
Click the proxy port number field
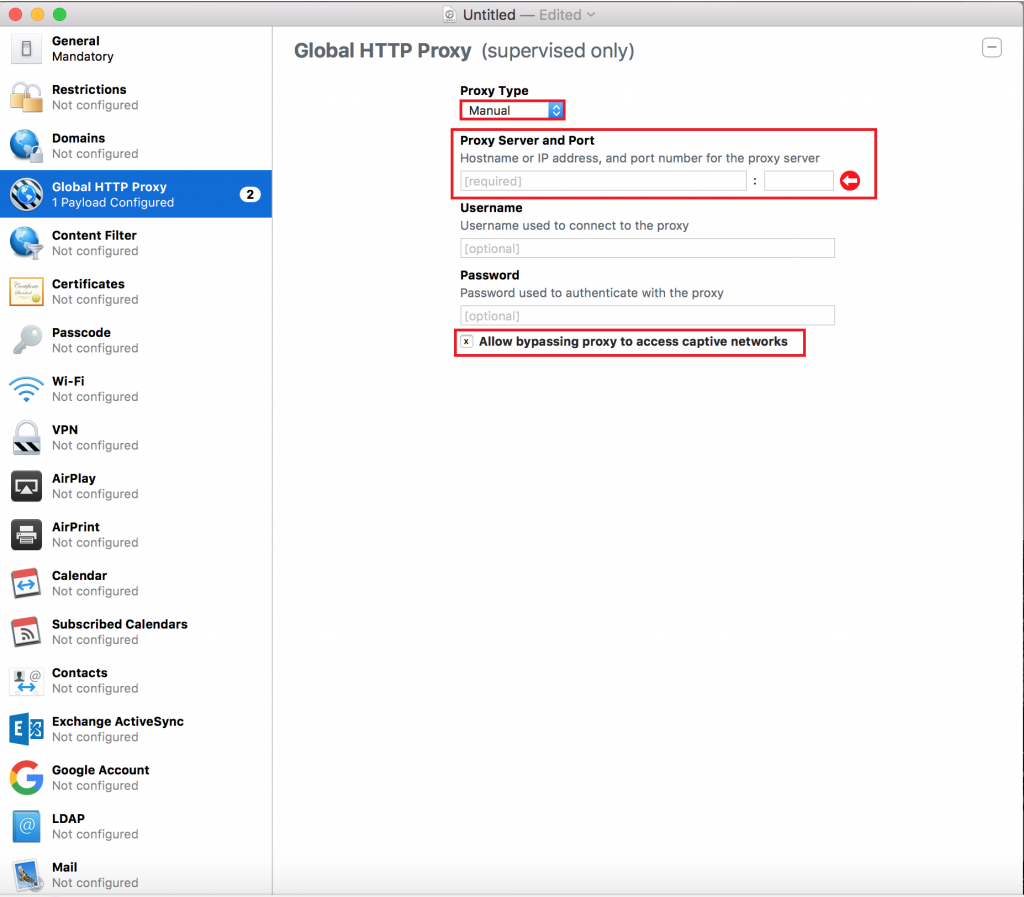point(799,181)
